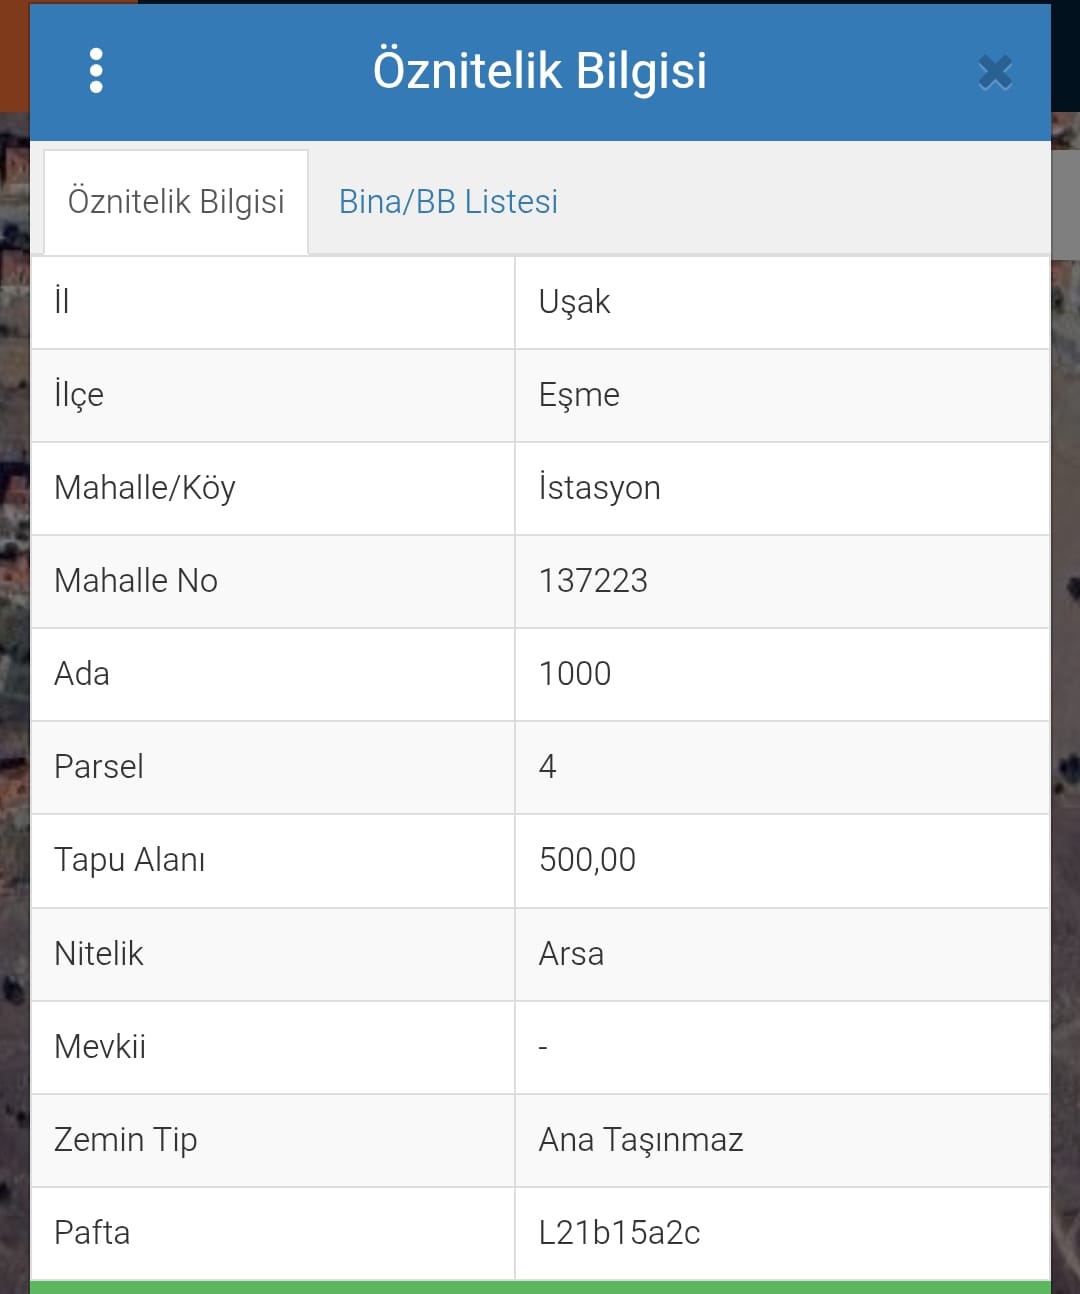This screenshot has height=1294, width=1080.
Task: Click the Parsel value 4
Action: pyautogui.click(x=548, y=767)
